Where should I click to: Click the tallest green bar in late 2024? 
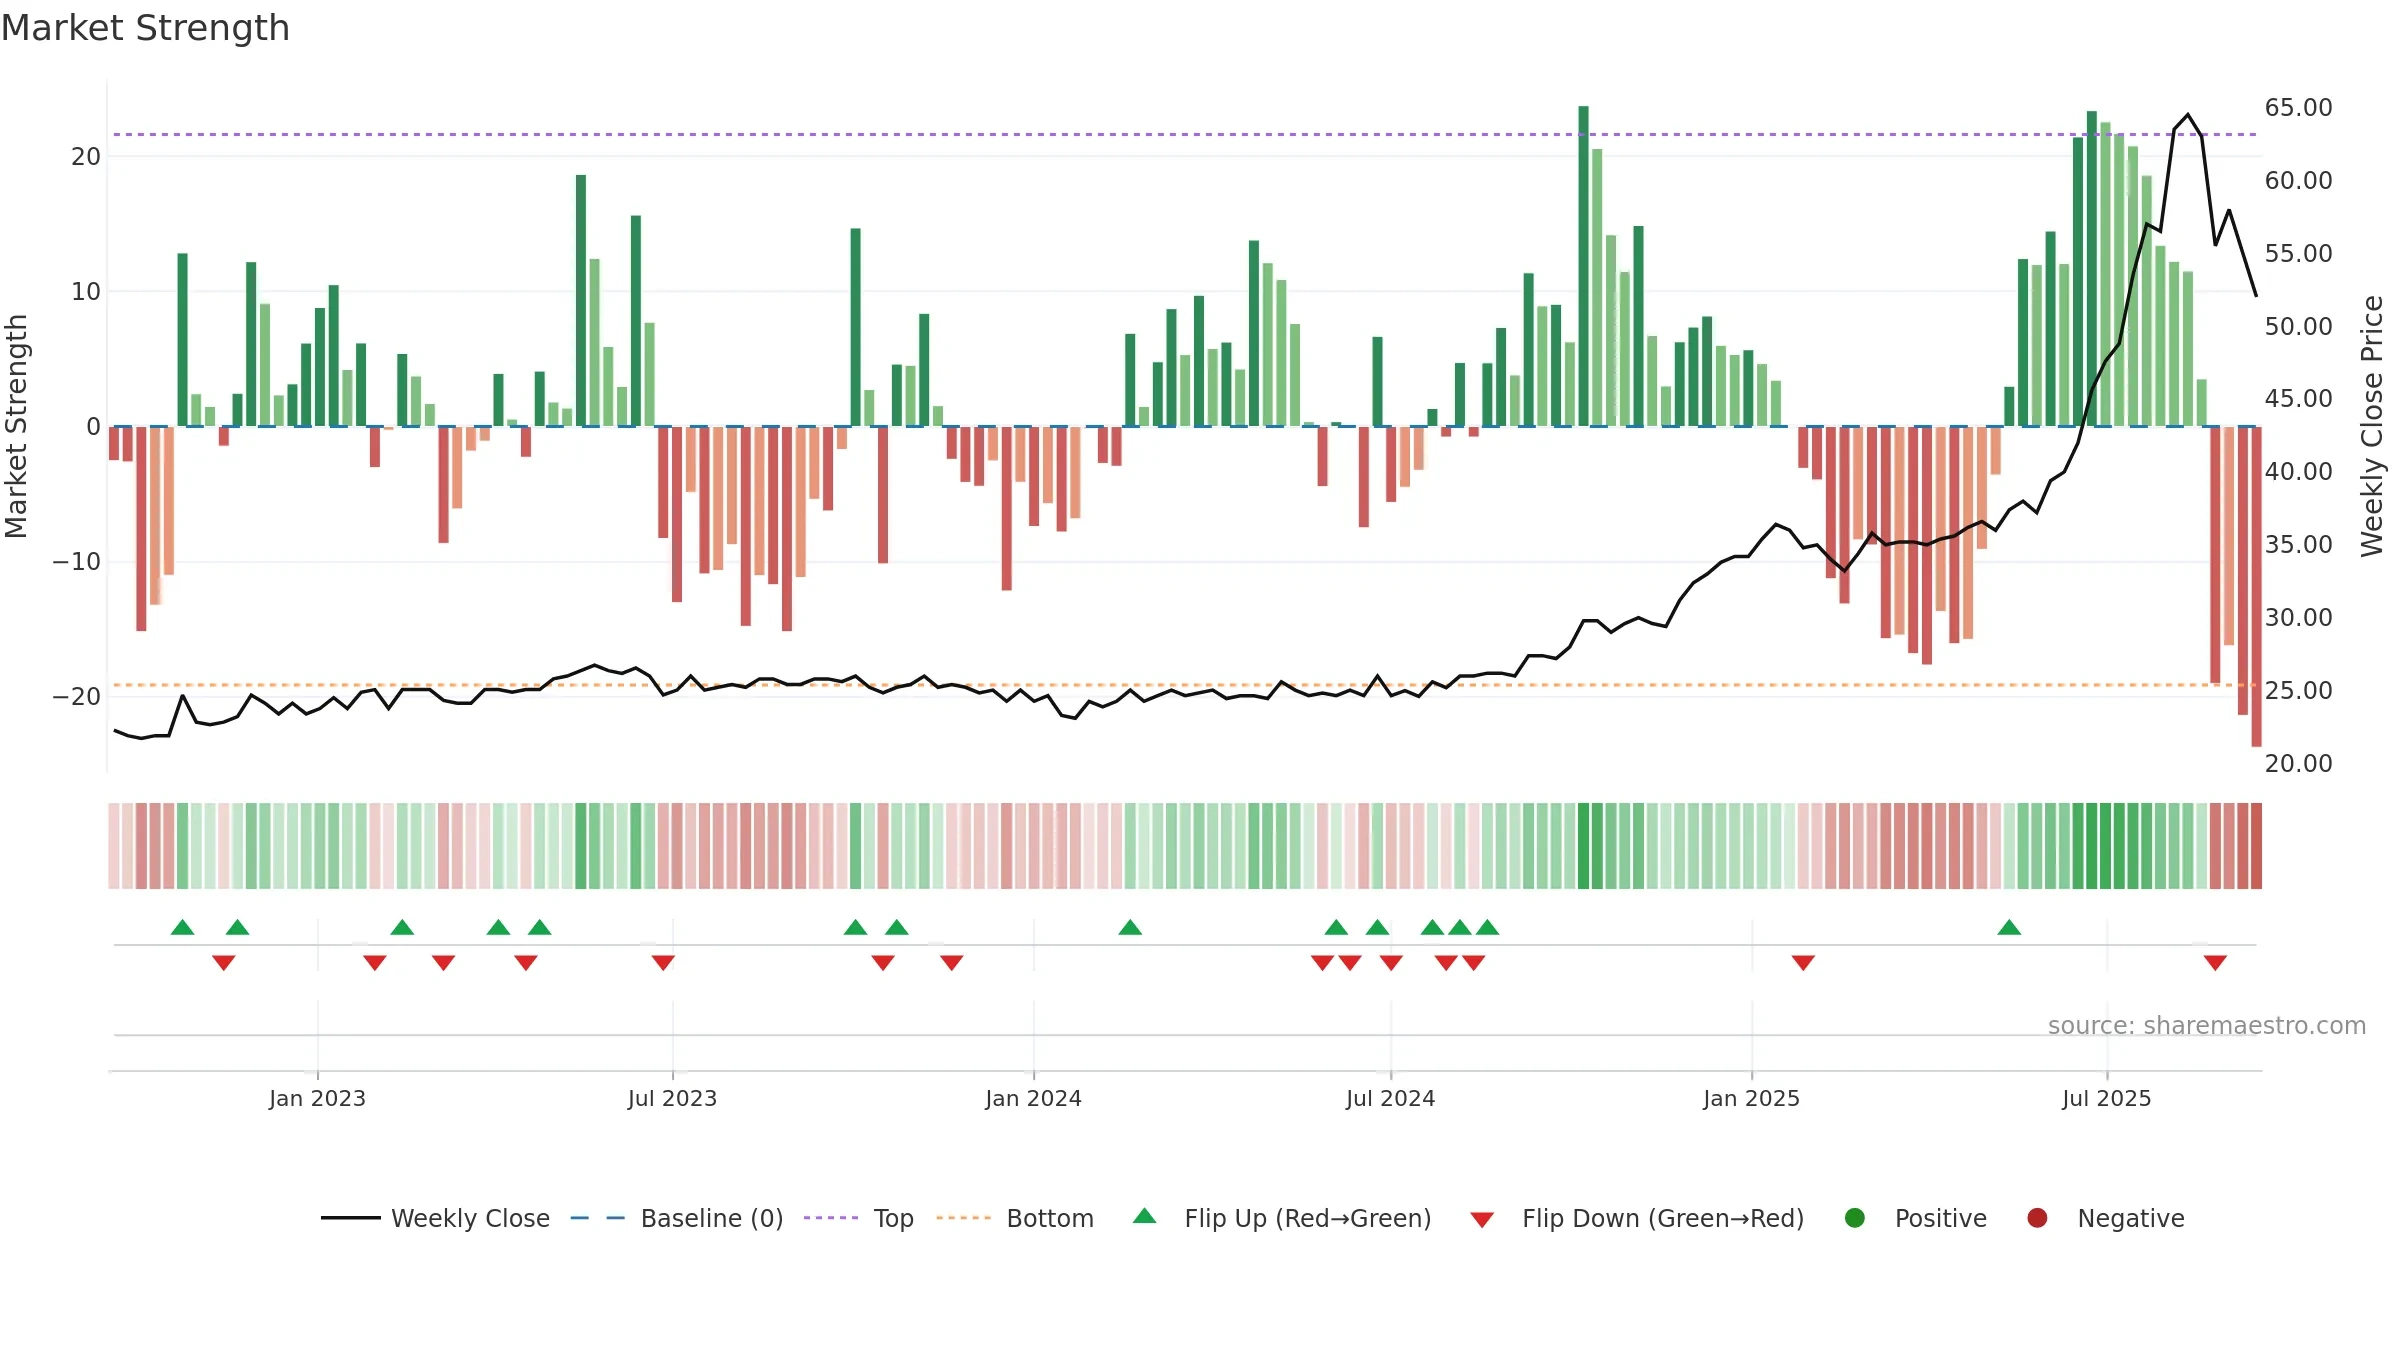click(1583, 266)
